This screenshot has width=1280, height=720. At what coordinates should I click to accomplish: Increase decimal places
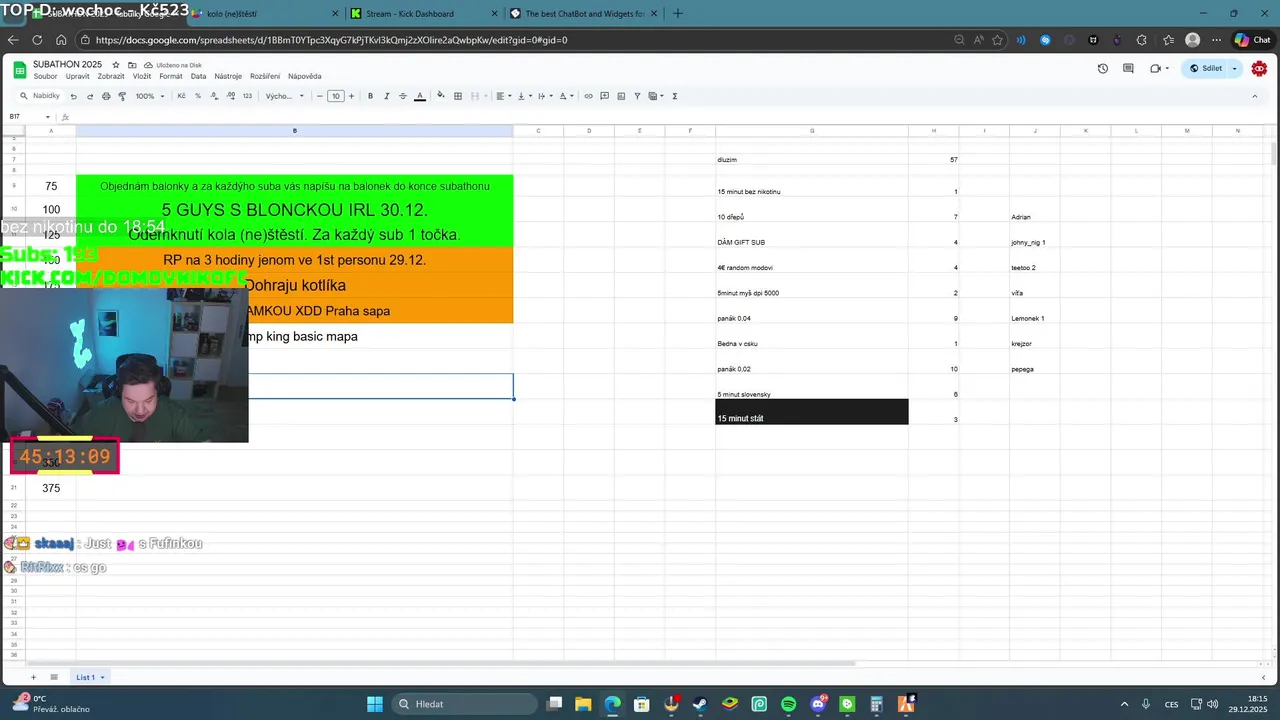point(231,96)
